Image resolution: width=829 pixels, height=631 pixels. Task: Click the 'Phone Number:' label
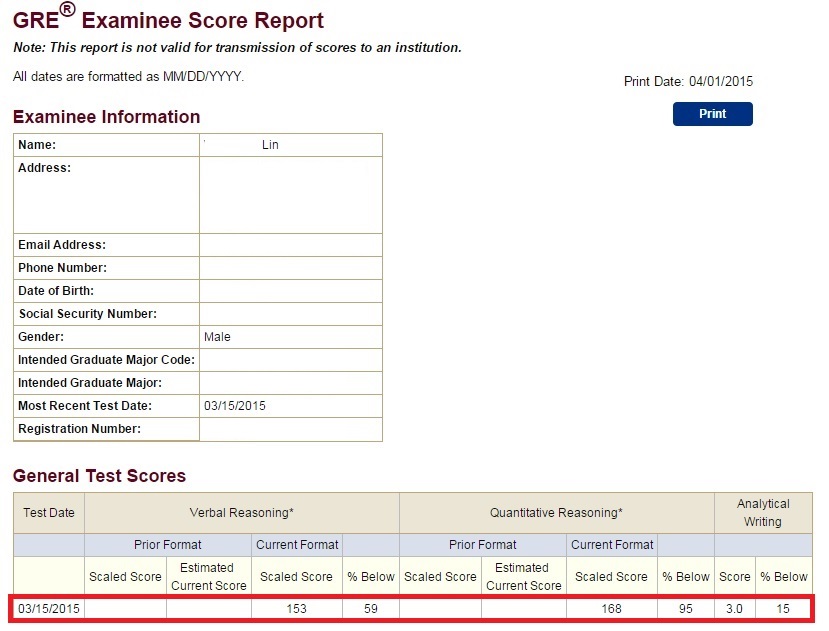pos(62,268)
